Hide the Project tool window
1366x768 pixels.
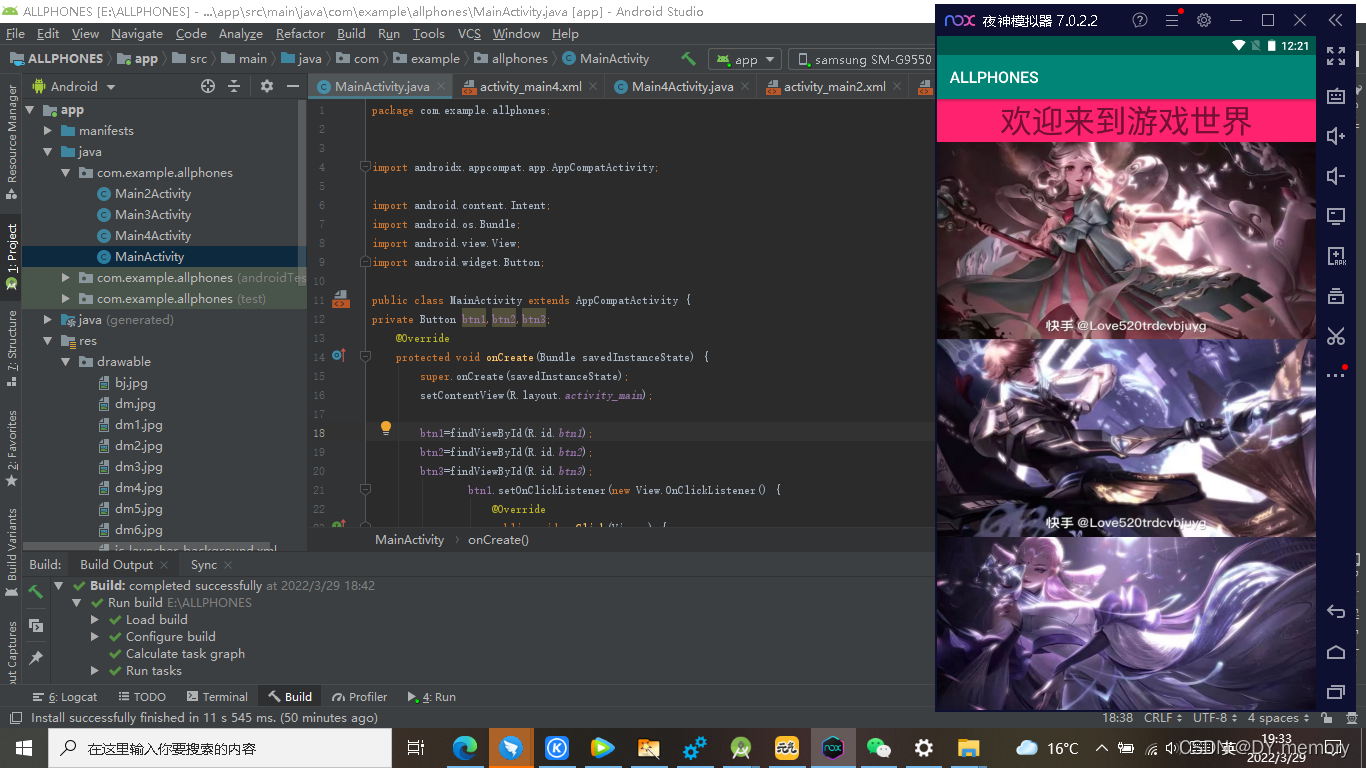(x=293, y=86)
